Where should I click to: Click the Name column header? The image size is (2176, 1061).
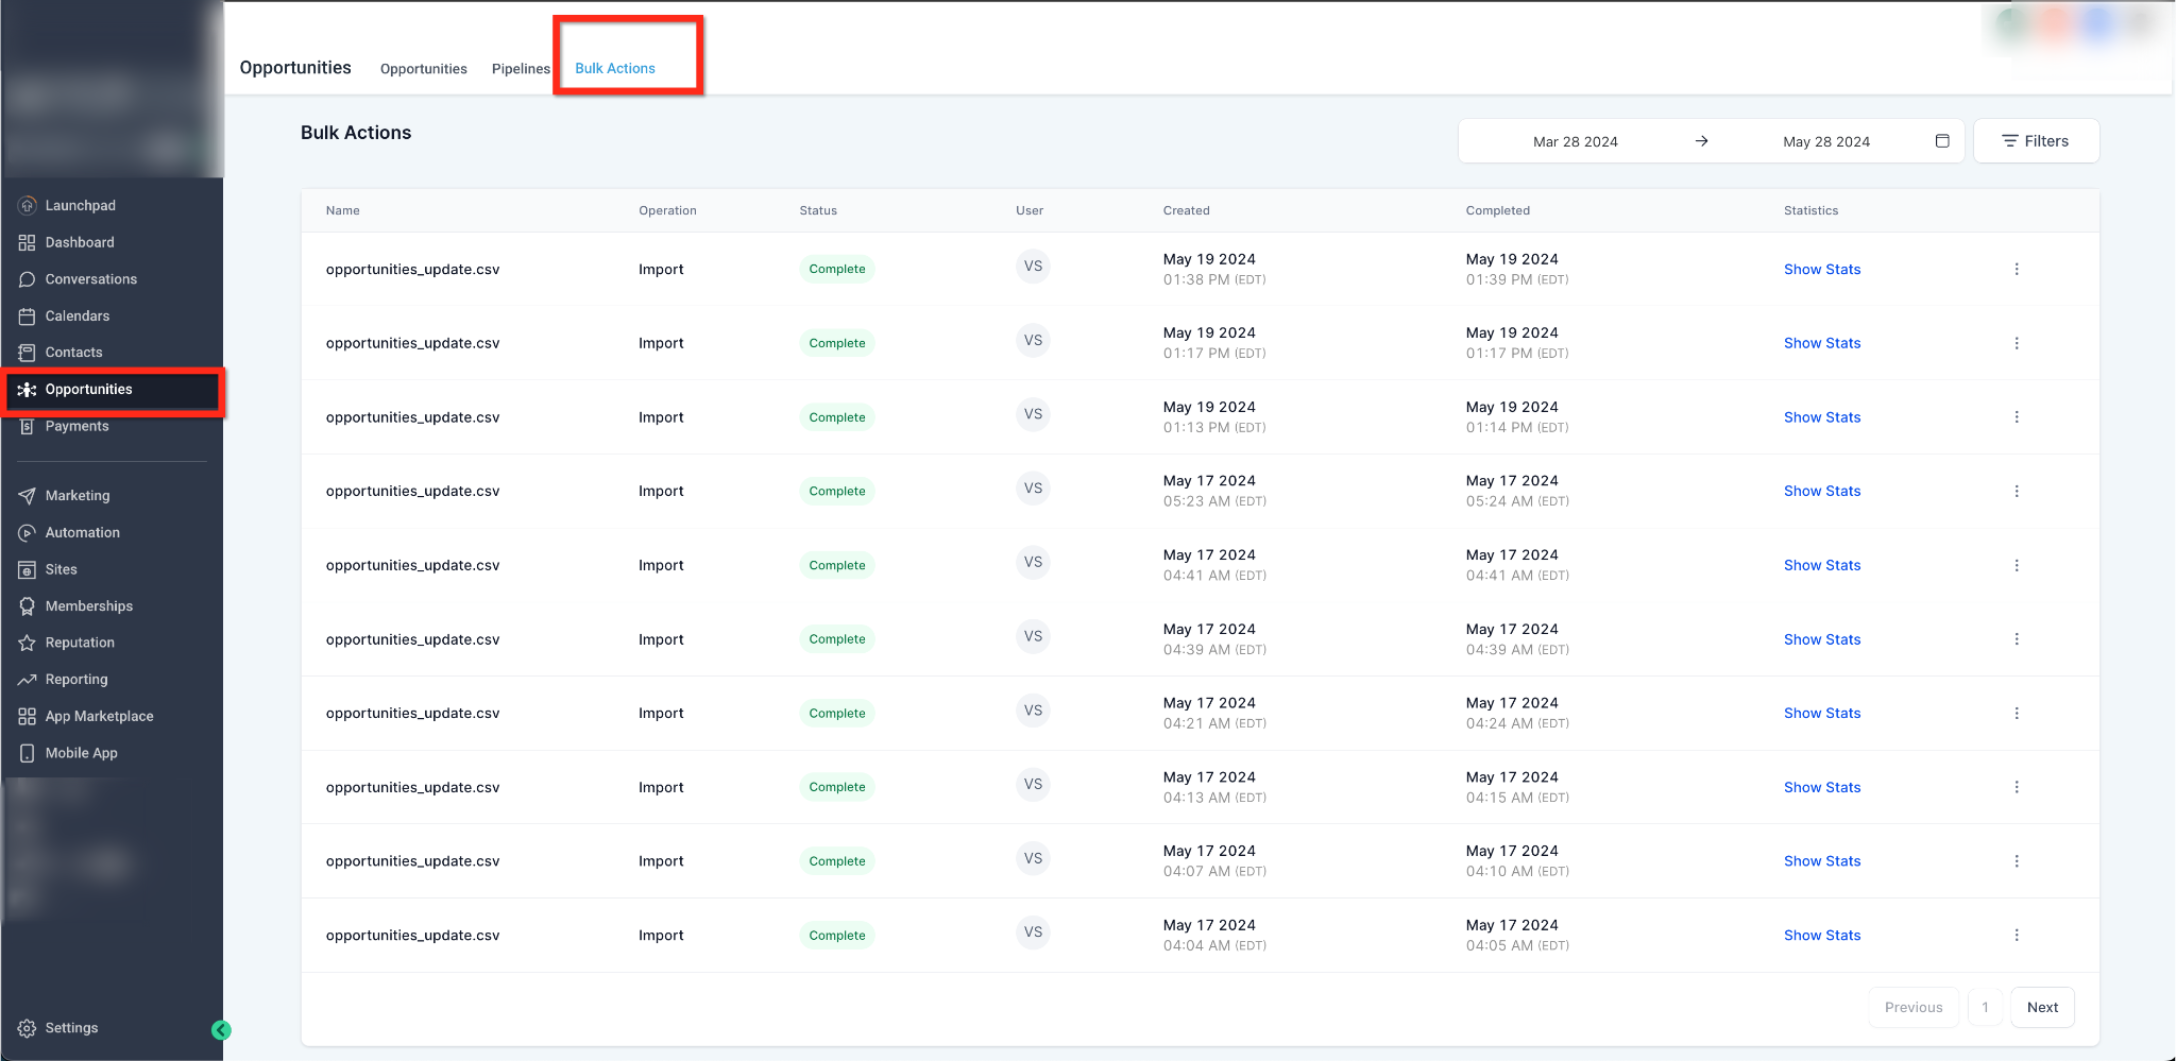[342, 210]
